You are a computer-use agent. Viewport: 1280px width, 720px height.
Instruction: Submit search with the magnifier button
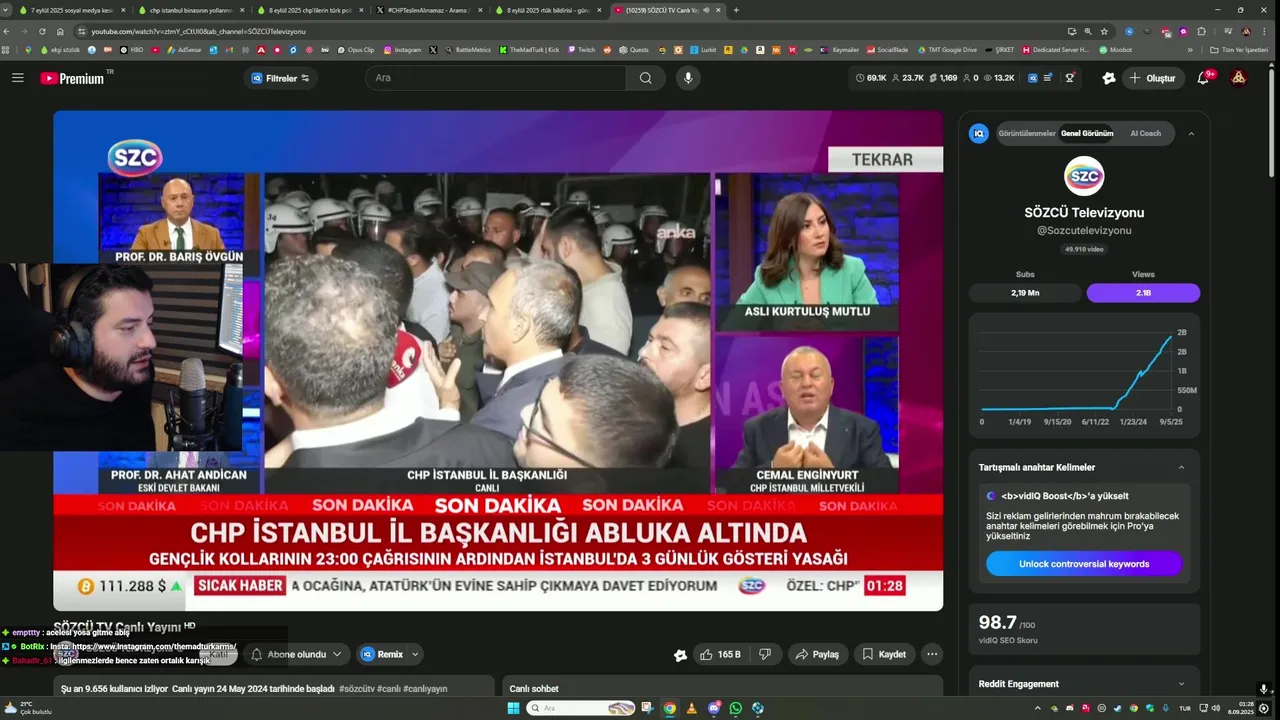[646, 78]
